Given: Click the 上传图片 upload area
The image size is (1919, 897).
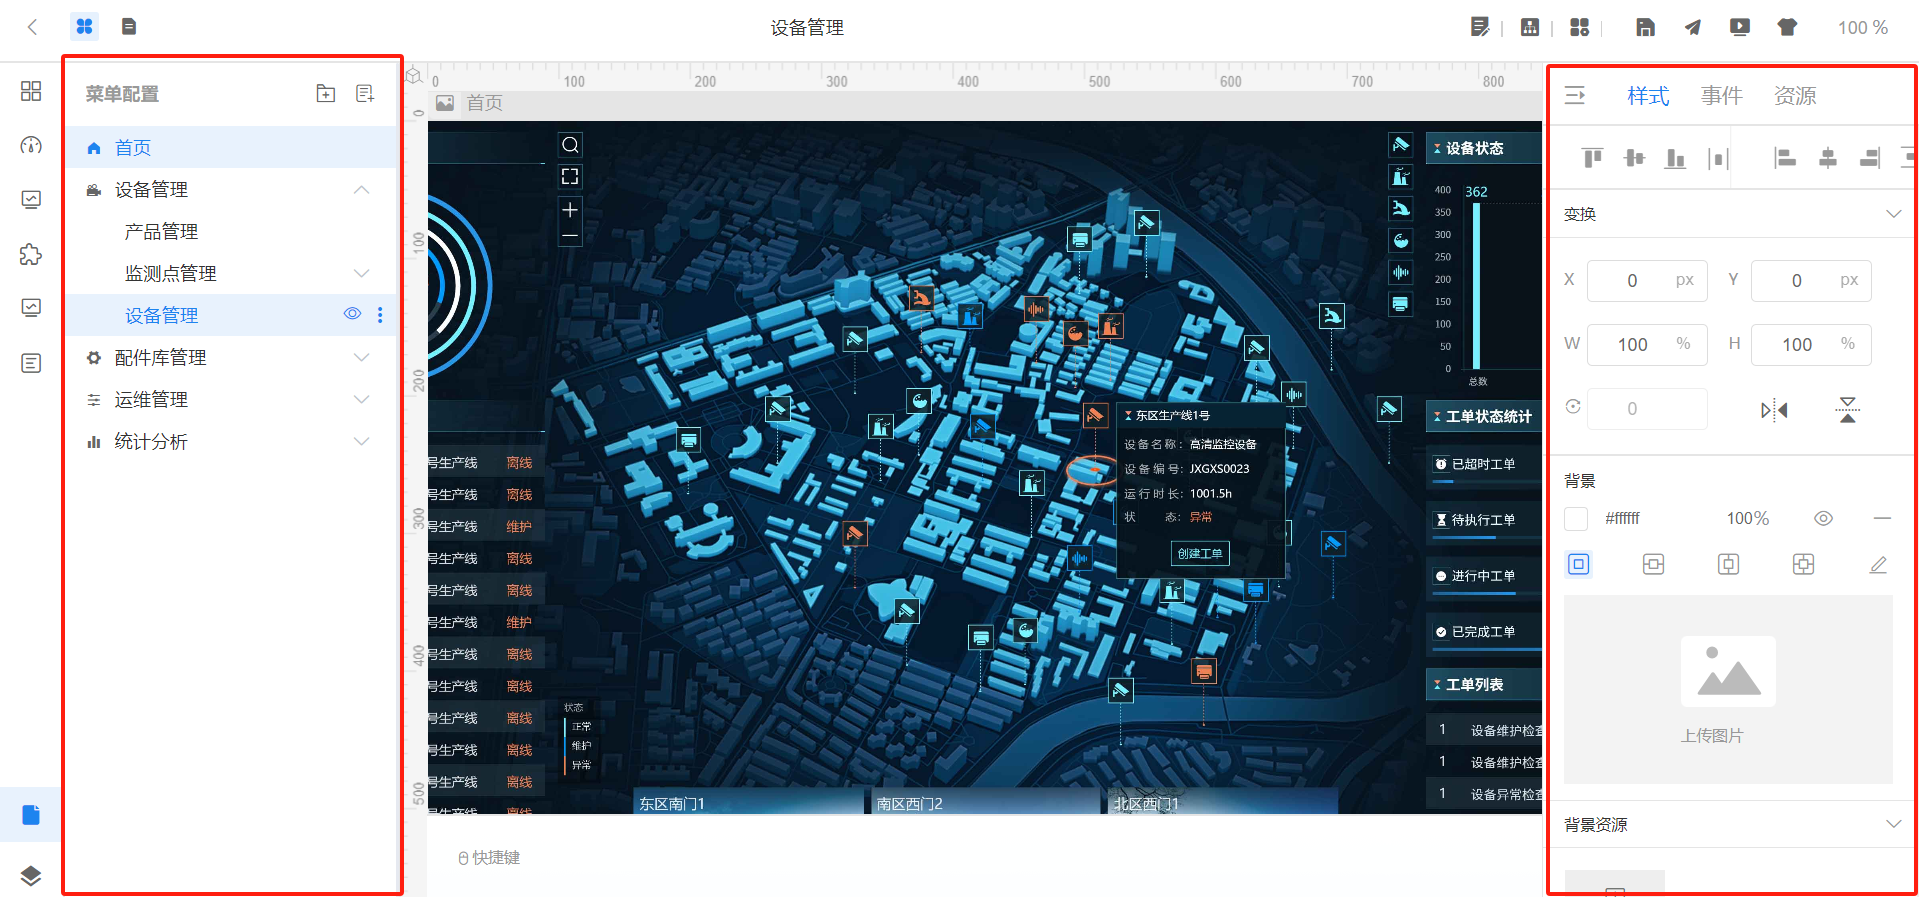Looking at the screenshot, I should (1728, 690).
